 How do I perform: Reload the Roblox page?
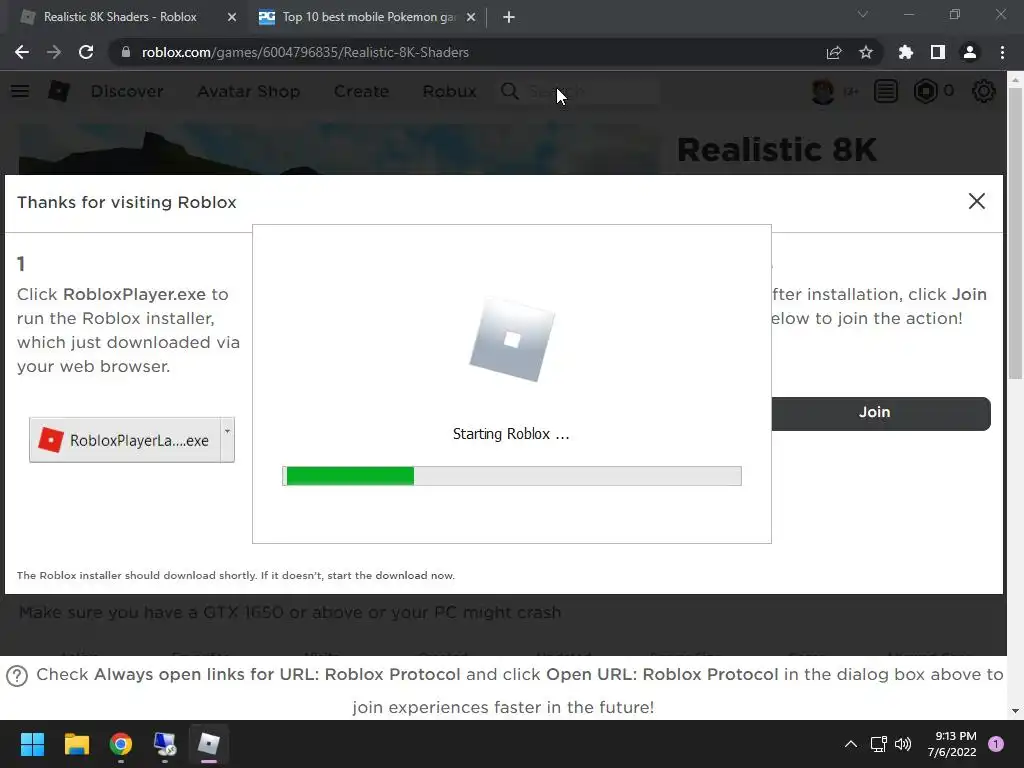86,52
